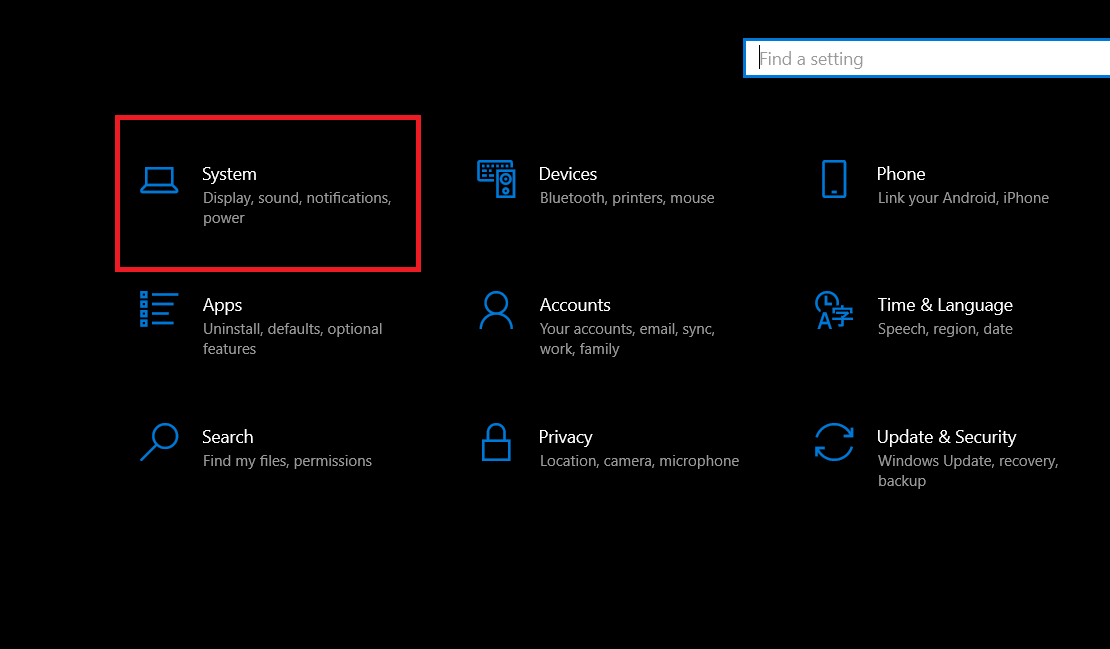Image resolution: width=1110 pixels, height=649 pixels.
Task: Click 'Link your Android, iPhone' description
Action: tap(963, 198)
